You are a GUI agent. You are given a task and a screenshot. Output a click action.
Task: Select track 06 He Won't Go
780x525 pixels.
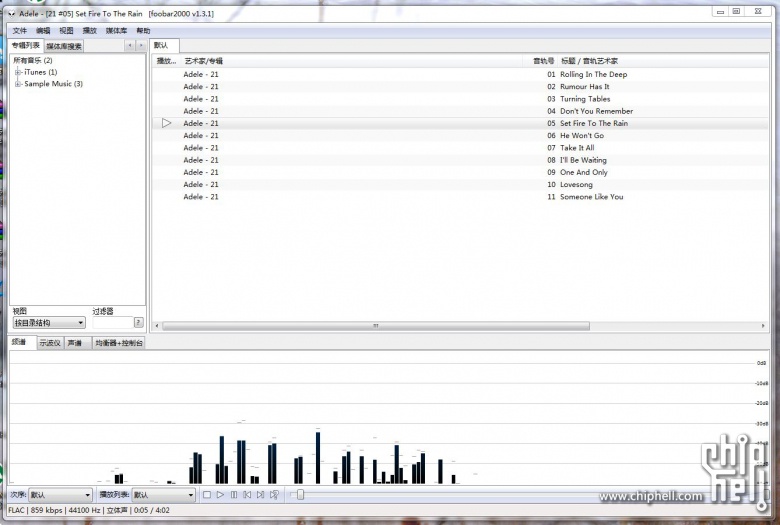(x=460, y=135)
